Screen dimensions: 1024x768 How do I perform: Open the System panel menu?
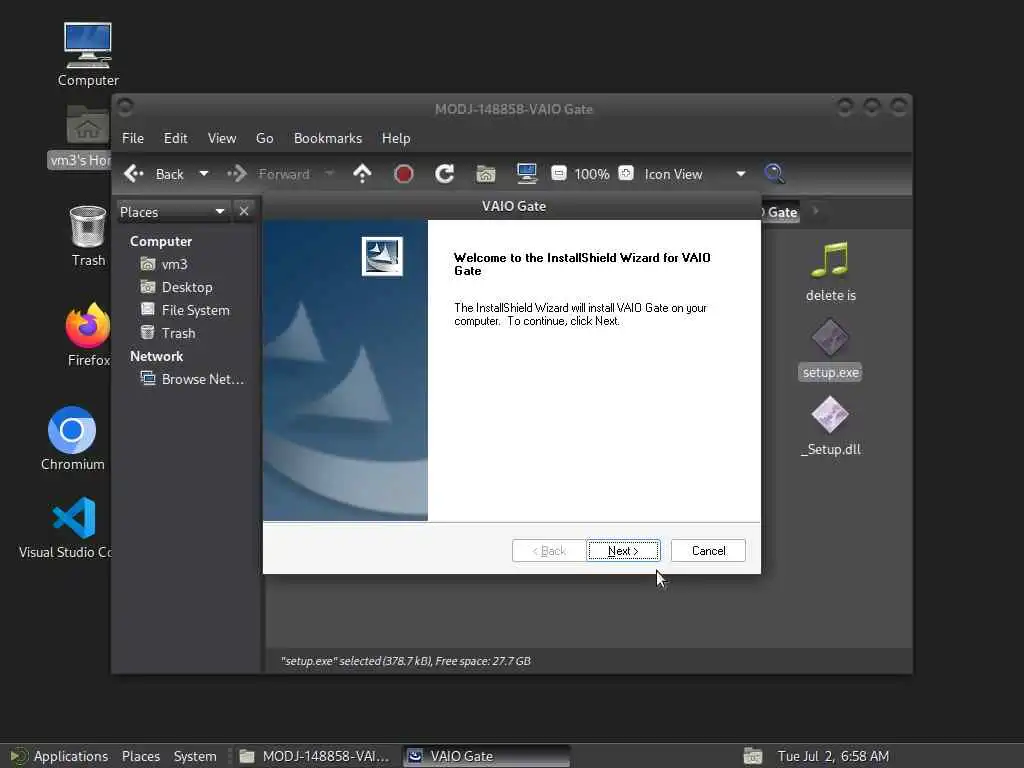tap(195, 756)
